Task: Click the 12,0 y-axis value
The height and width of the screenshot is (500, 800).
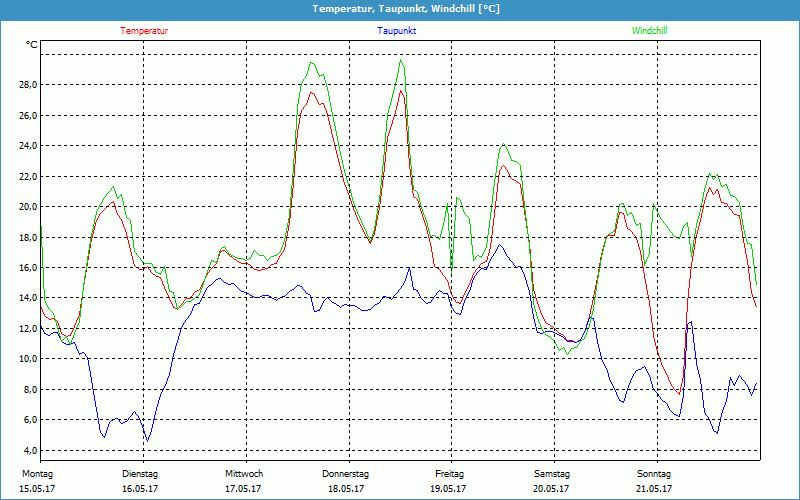Action: pyautogui.click(x=28, y=329)
